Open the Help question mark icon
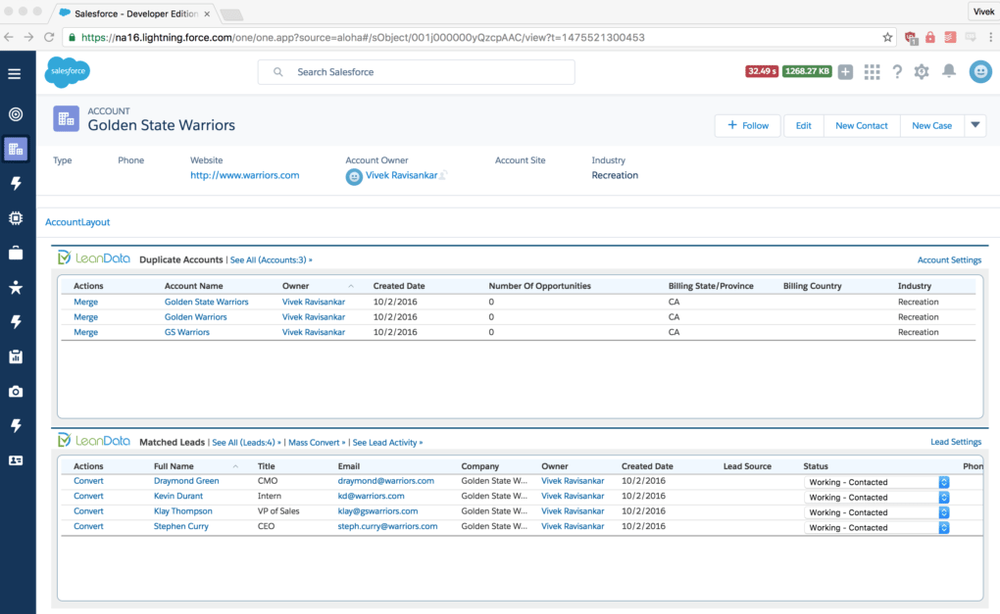The width and height of the screenshot is (1000, 614). [x=897, y=72]
